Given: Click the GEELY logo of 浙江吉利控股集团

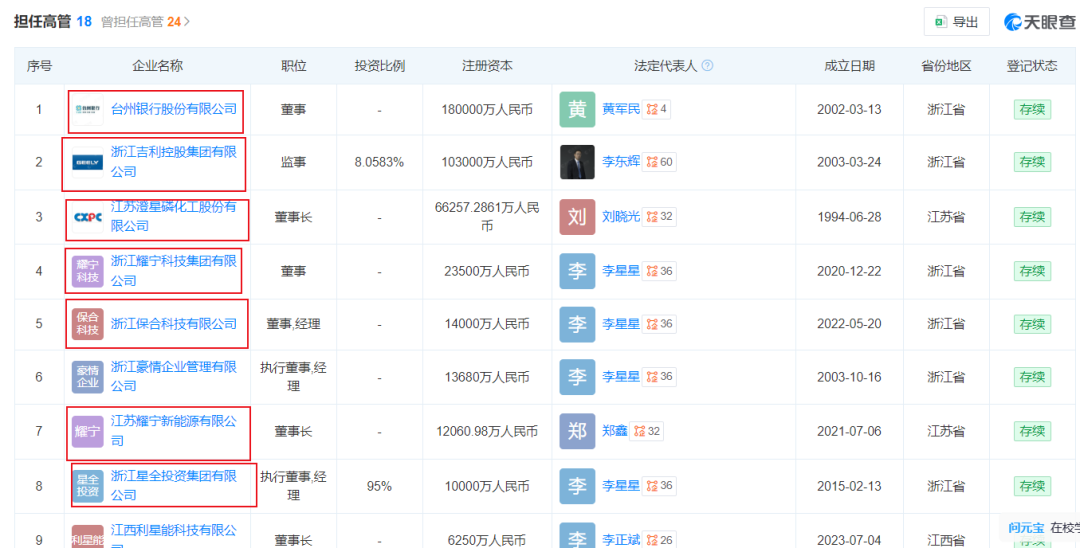Looking at the screenshot, I should 87,162.
